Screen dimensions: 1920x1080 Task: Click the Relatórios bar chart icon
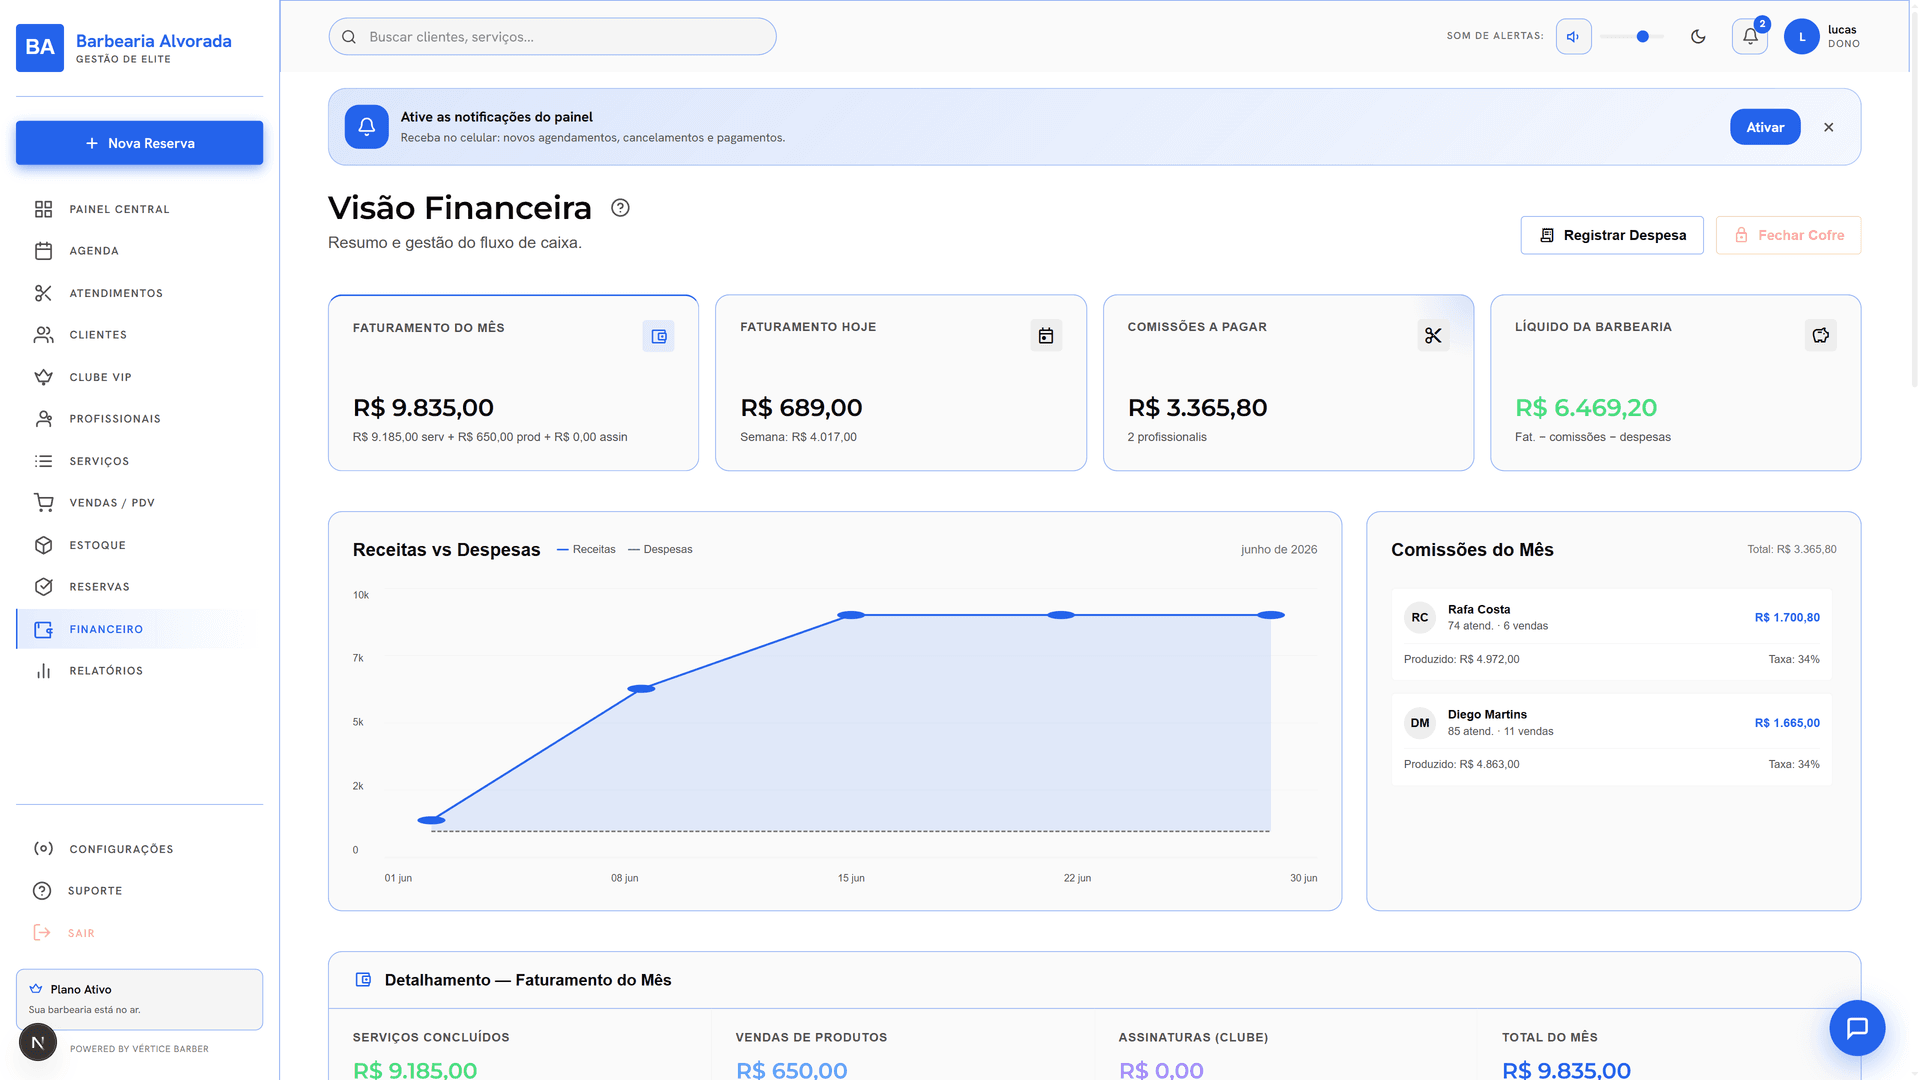coord(43,671)
